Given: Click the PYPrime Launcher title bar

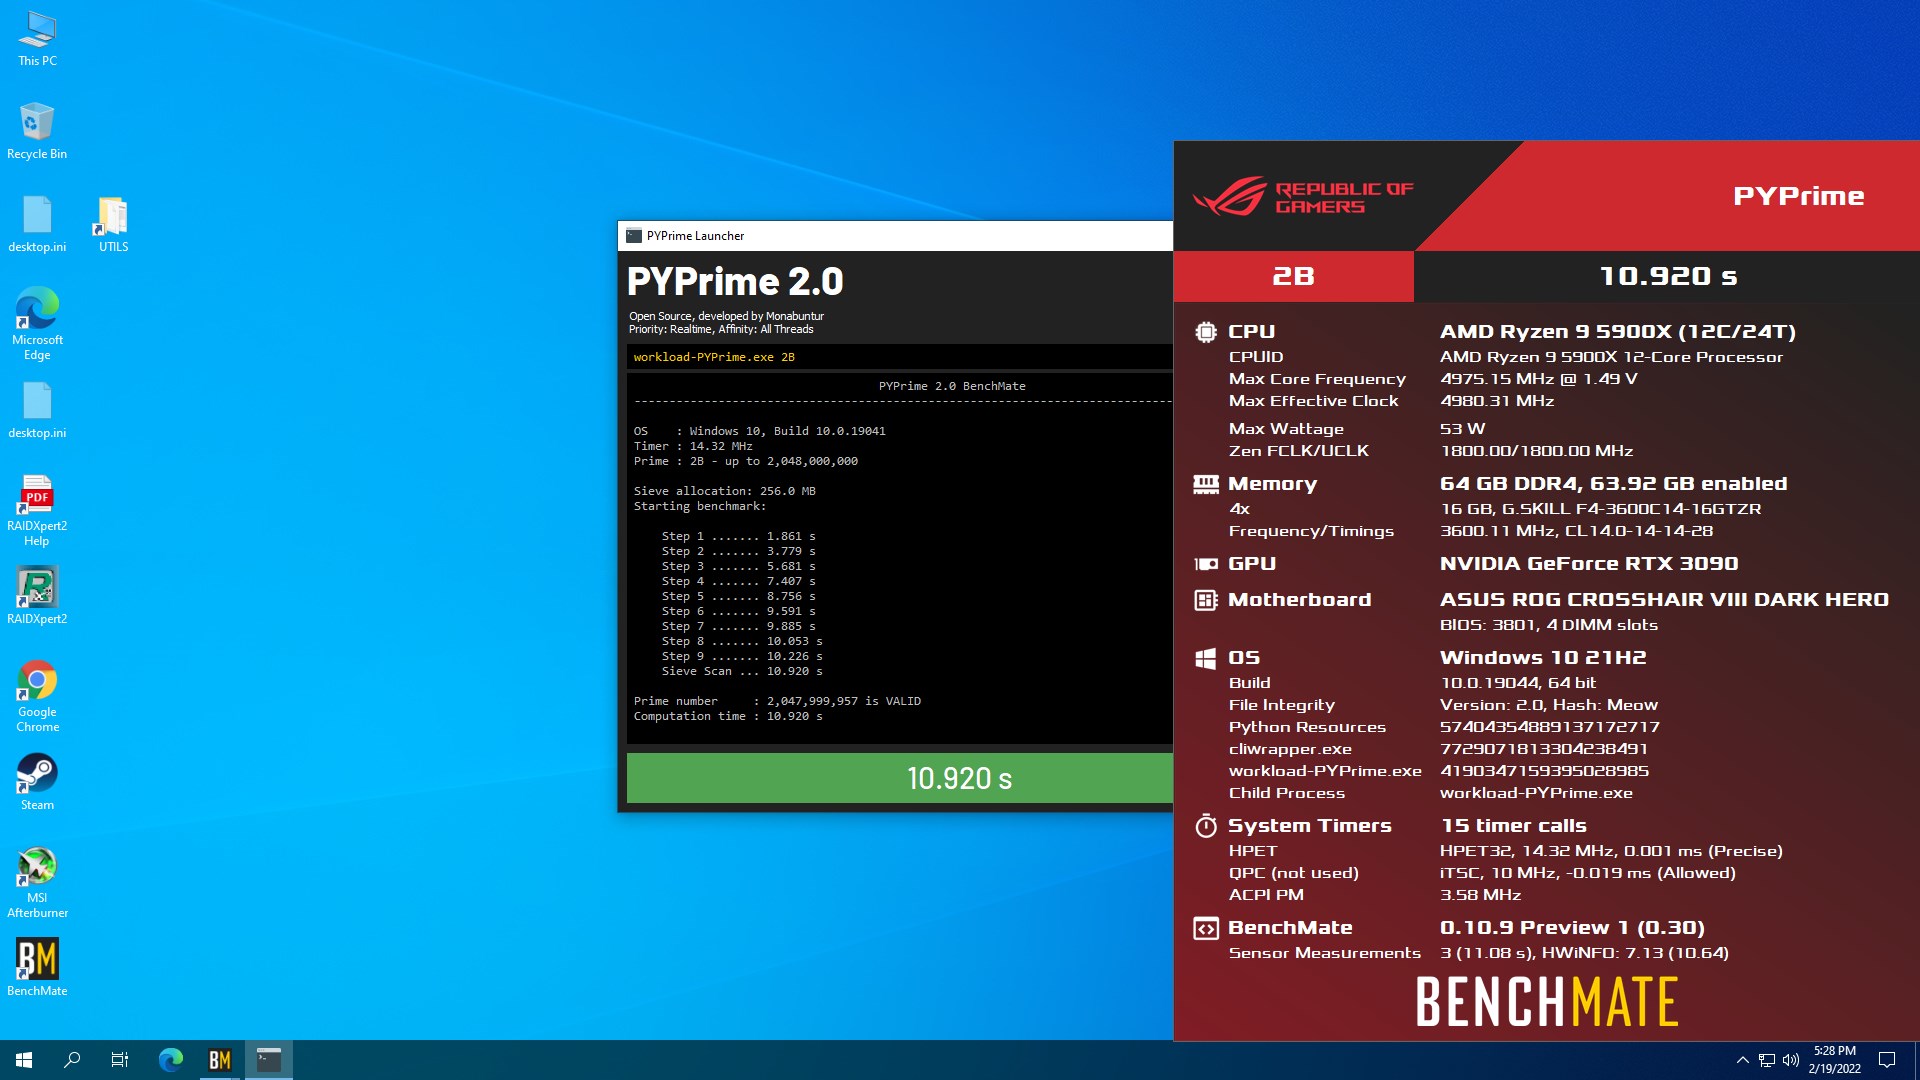Looking at the screenshot, I should click(x=895, y=236).
